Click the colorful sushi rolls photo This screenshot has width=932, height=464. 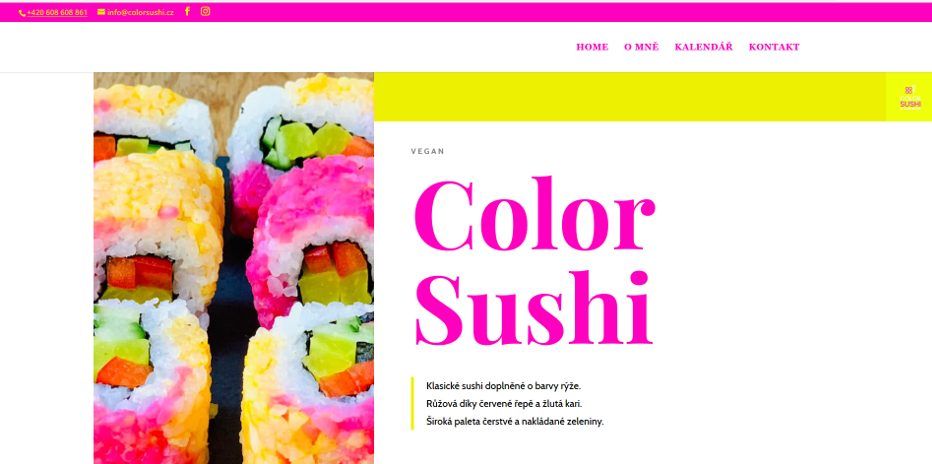coord(234,268)
